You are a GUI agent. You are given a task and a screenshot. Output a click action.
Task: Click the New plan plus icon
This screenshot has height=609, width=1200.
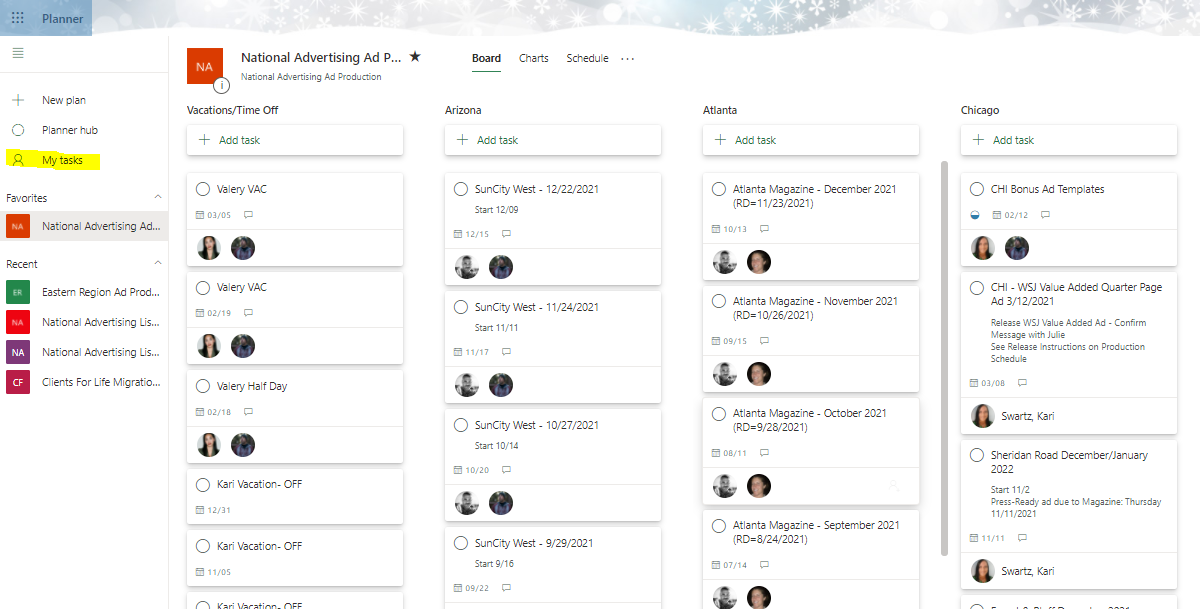coord(20,99)
